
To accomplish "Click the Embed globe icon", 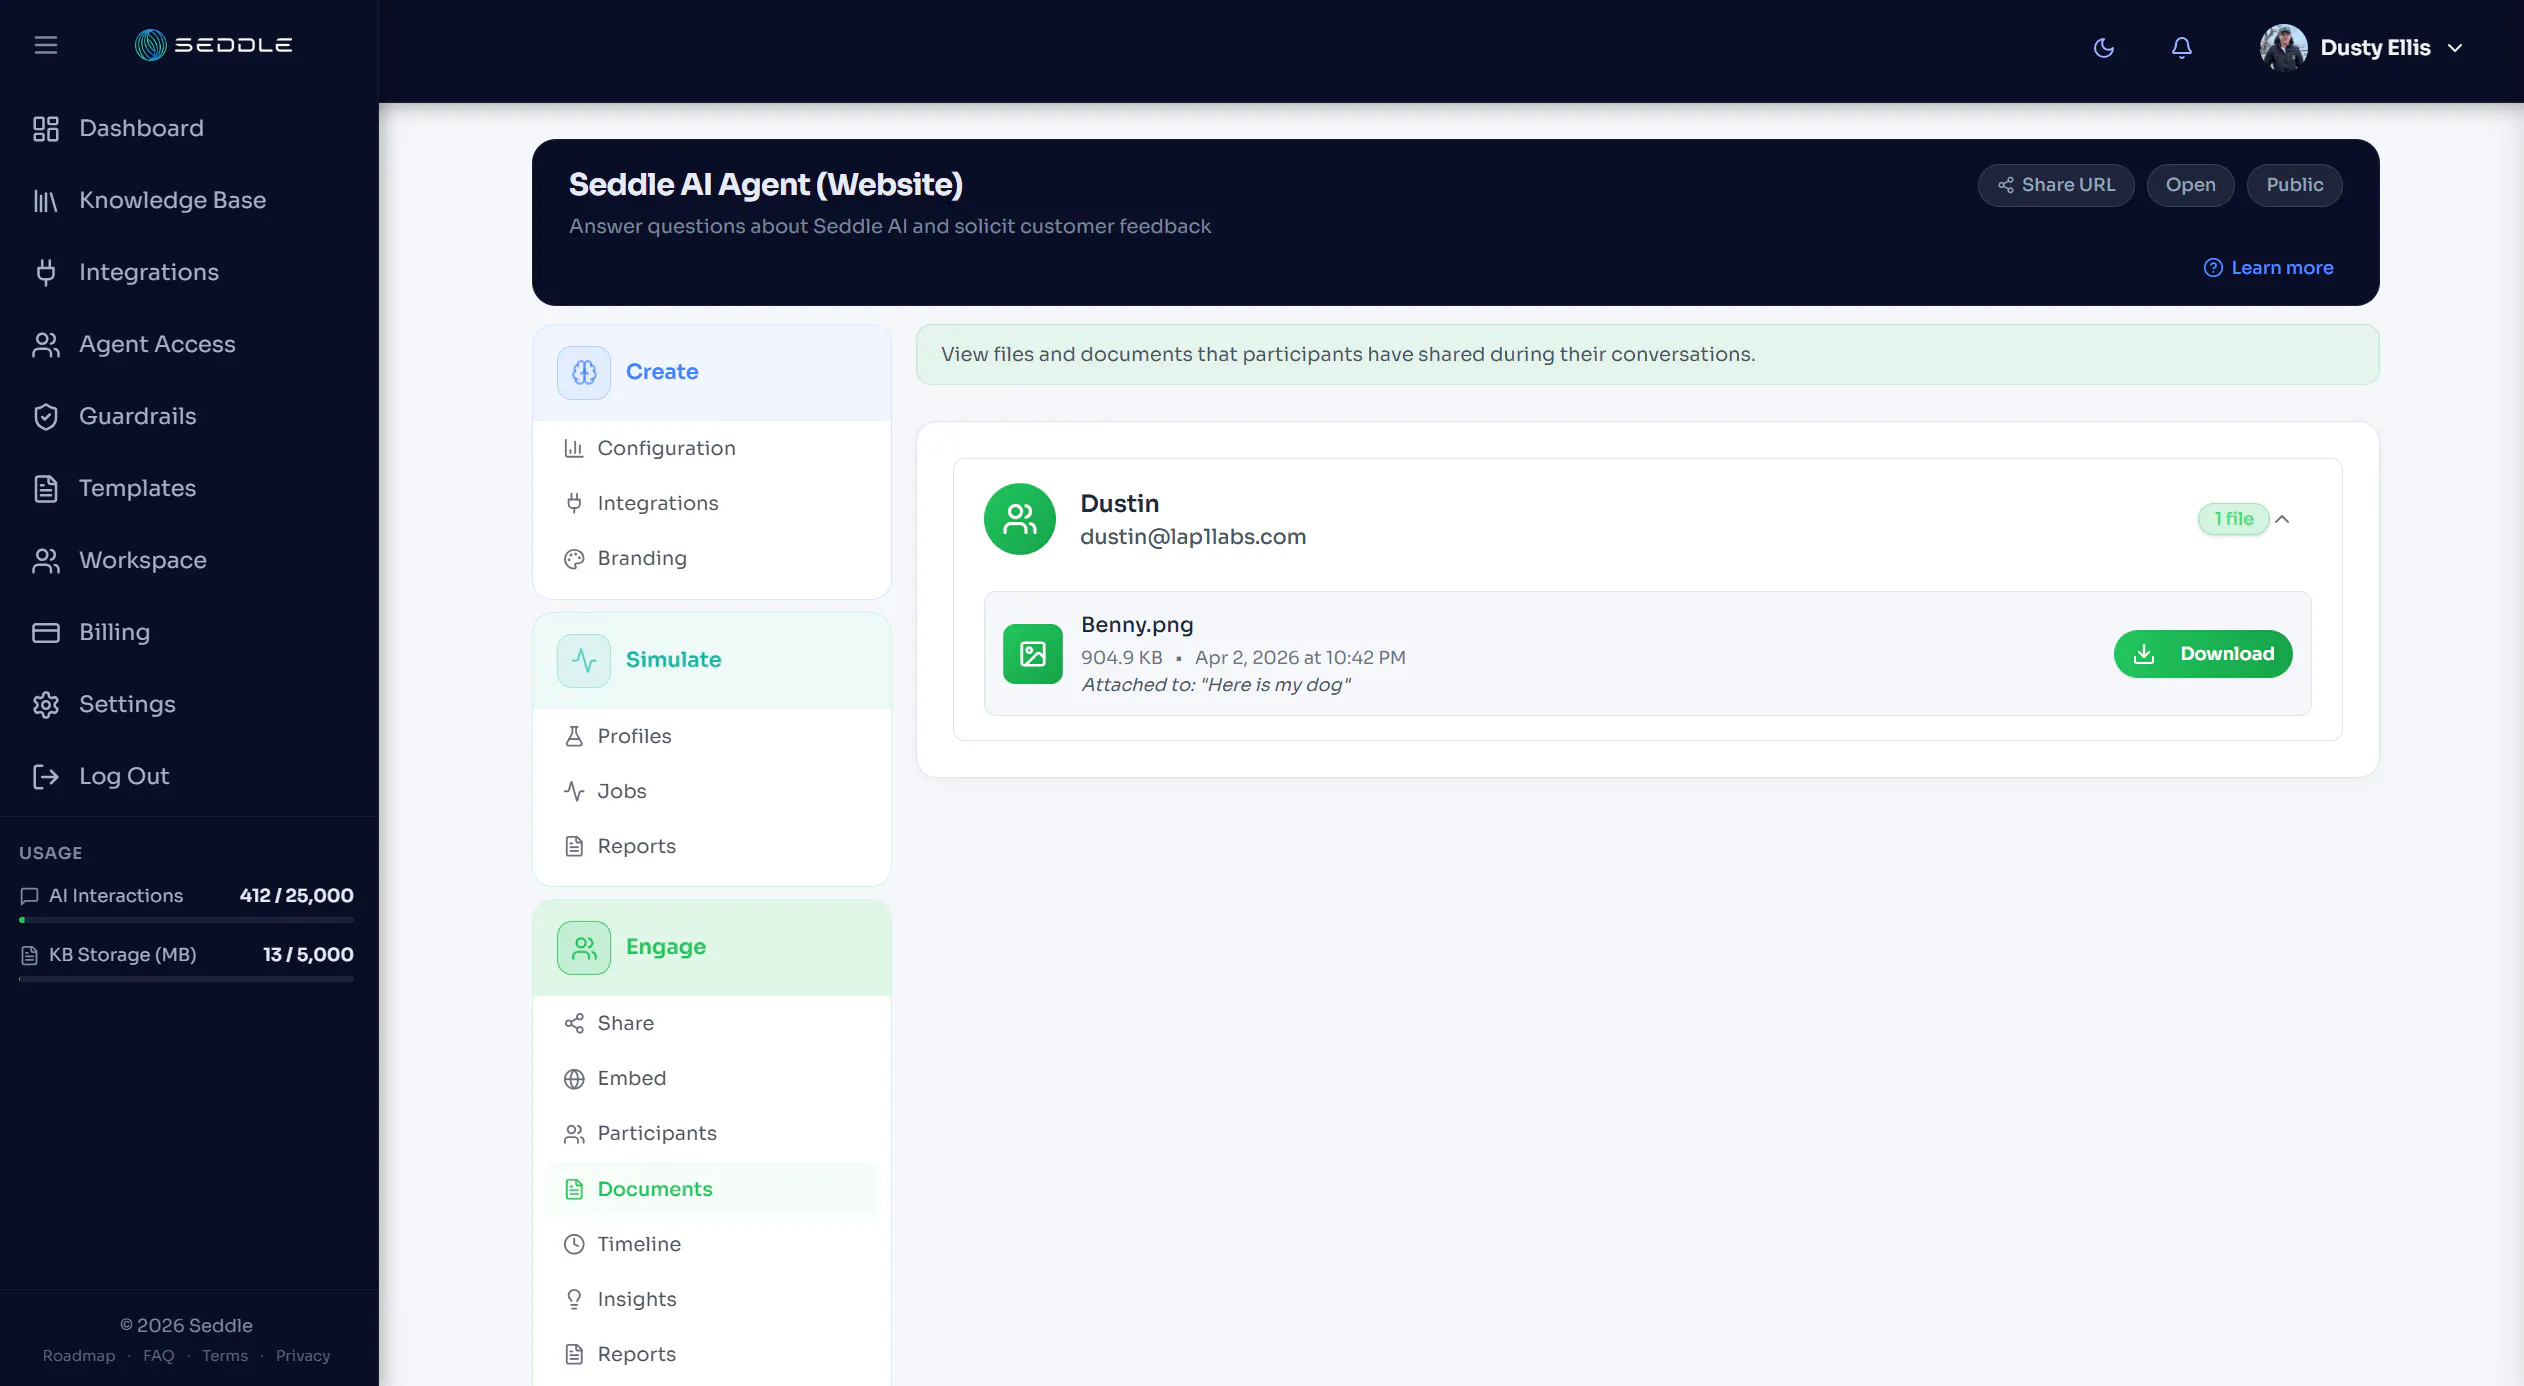I will pyautogui.click(x=574, y=1079).
